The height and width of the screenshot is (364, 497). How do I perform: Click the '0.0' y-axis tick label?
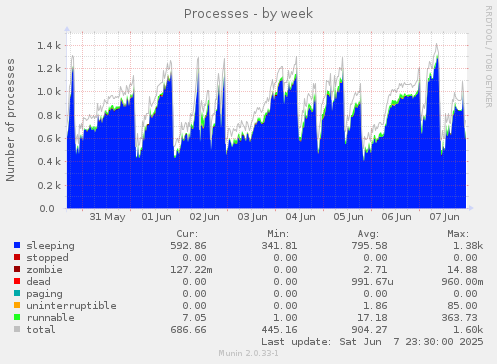coord(47,209)
